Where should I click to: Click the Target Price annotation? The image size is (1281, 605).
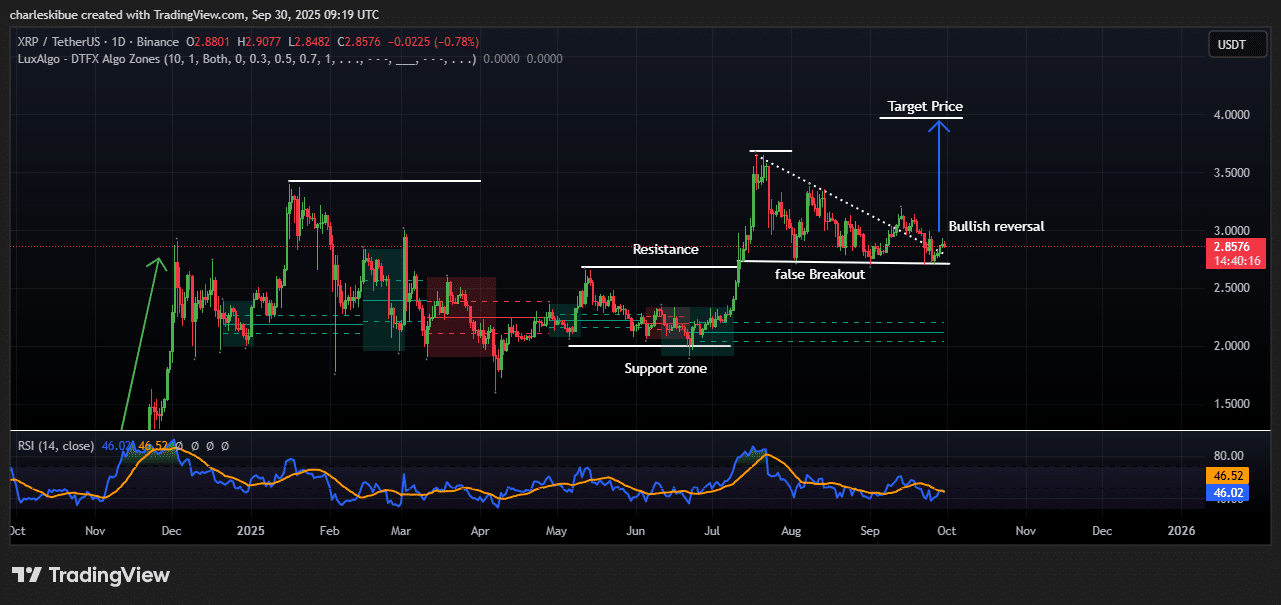tap(925, 106)
